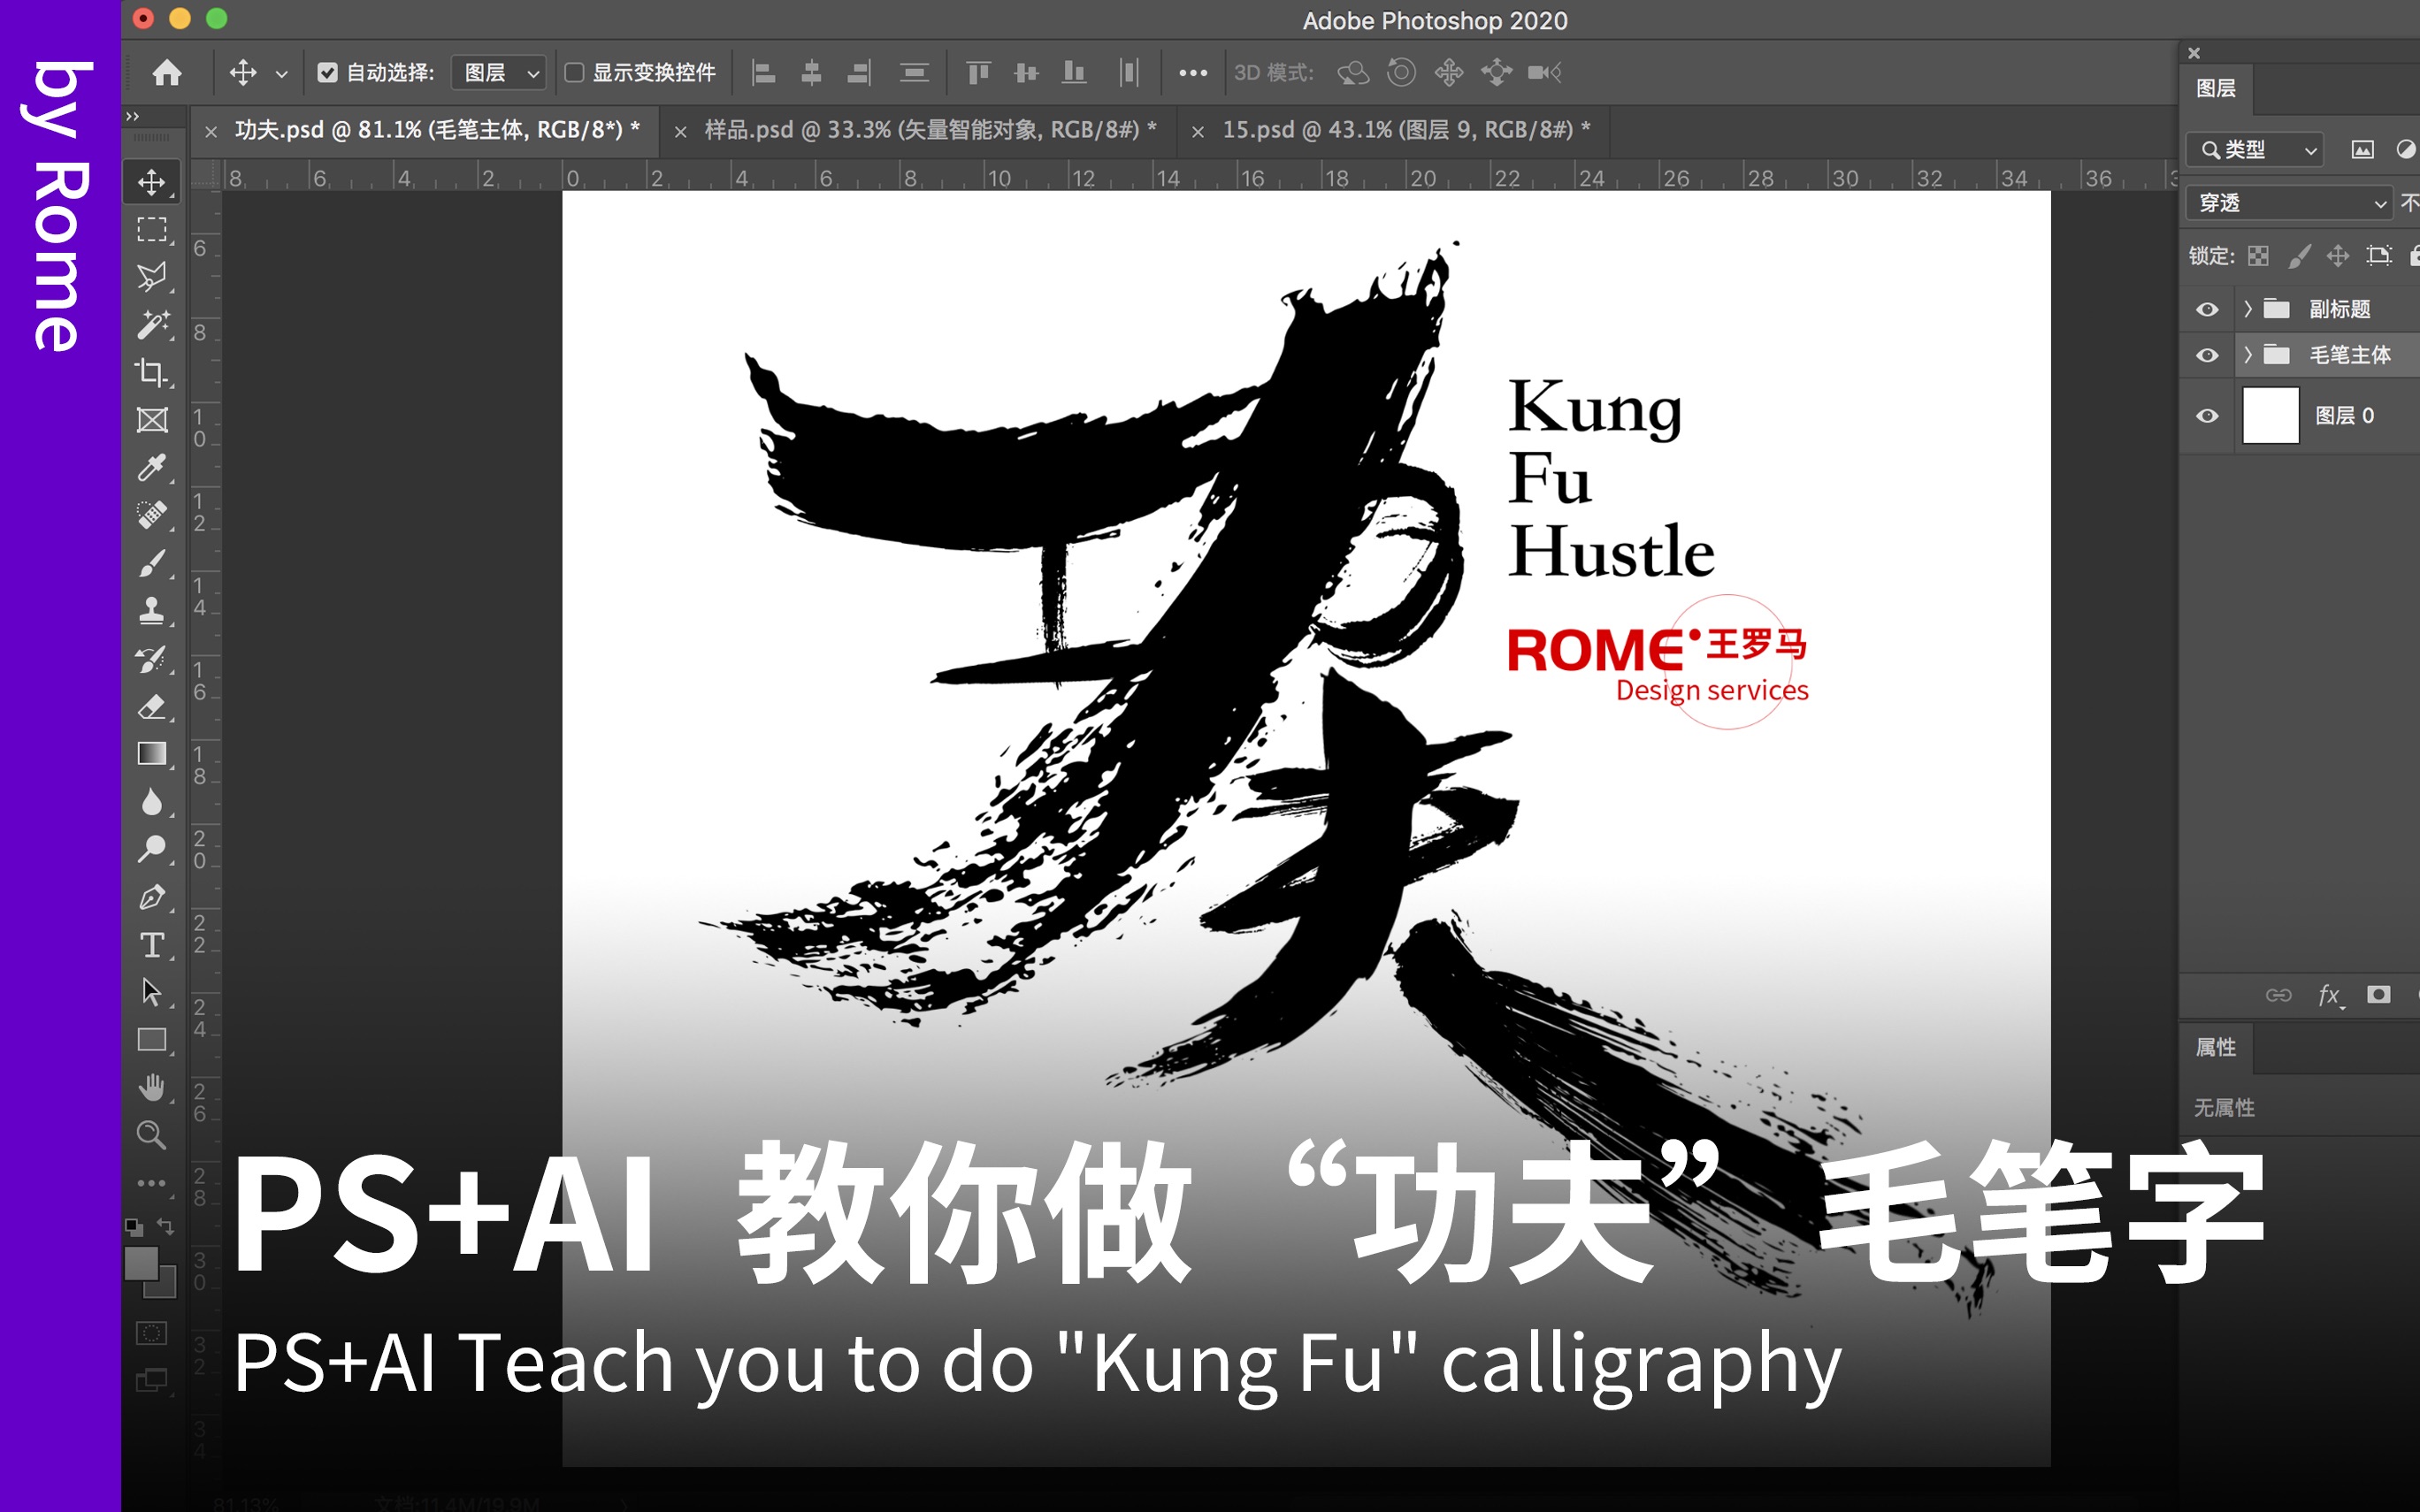The height and width of the screenshot is (1512, 2420).
Task: Go to the Home screen icon
Action: pos(167,72)
